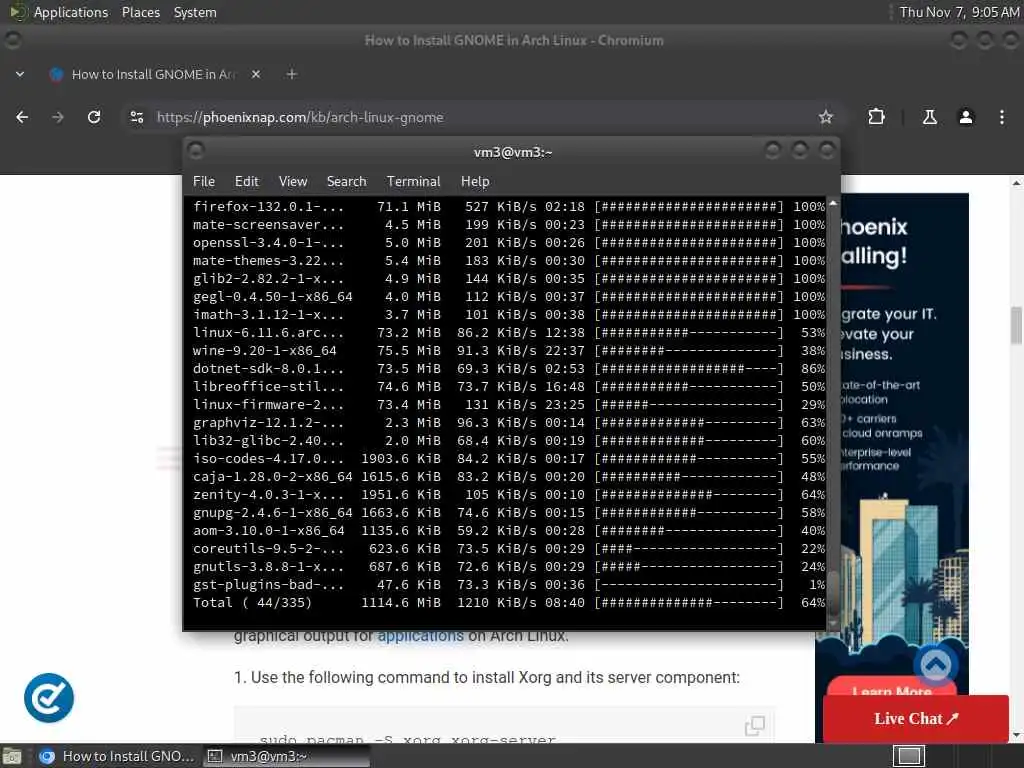
Task: Click the round blue checkmark widget
Action: click(x=49, y=697)
